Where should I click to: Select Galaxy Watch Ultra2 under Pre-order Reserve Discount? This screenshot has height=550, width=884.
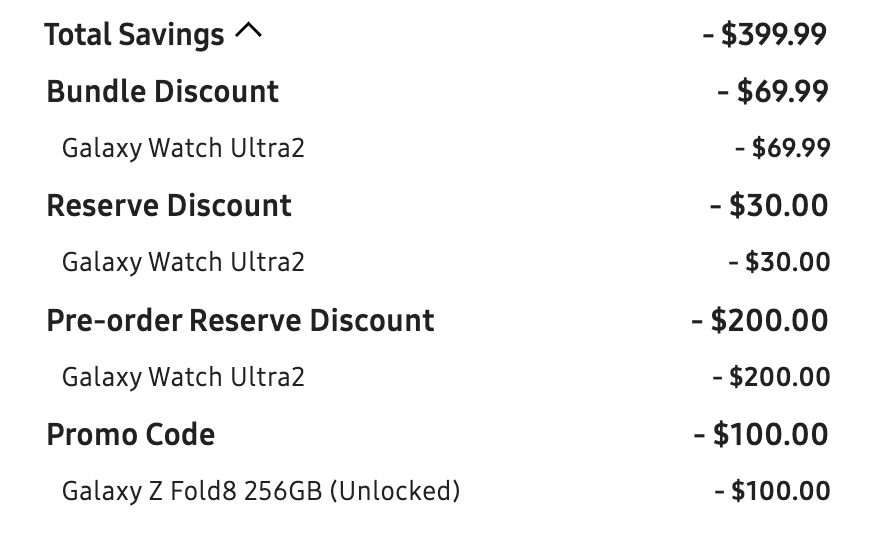(183, 378)
